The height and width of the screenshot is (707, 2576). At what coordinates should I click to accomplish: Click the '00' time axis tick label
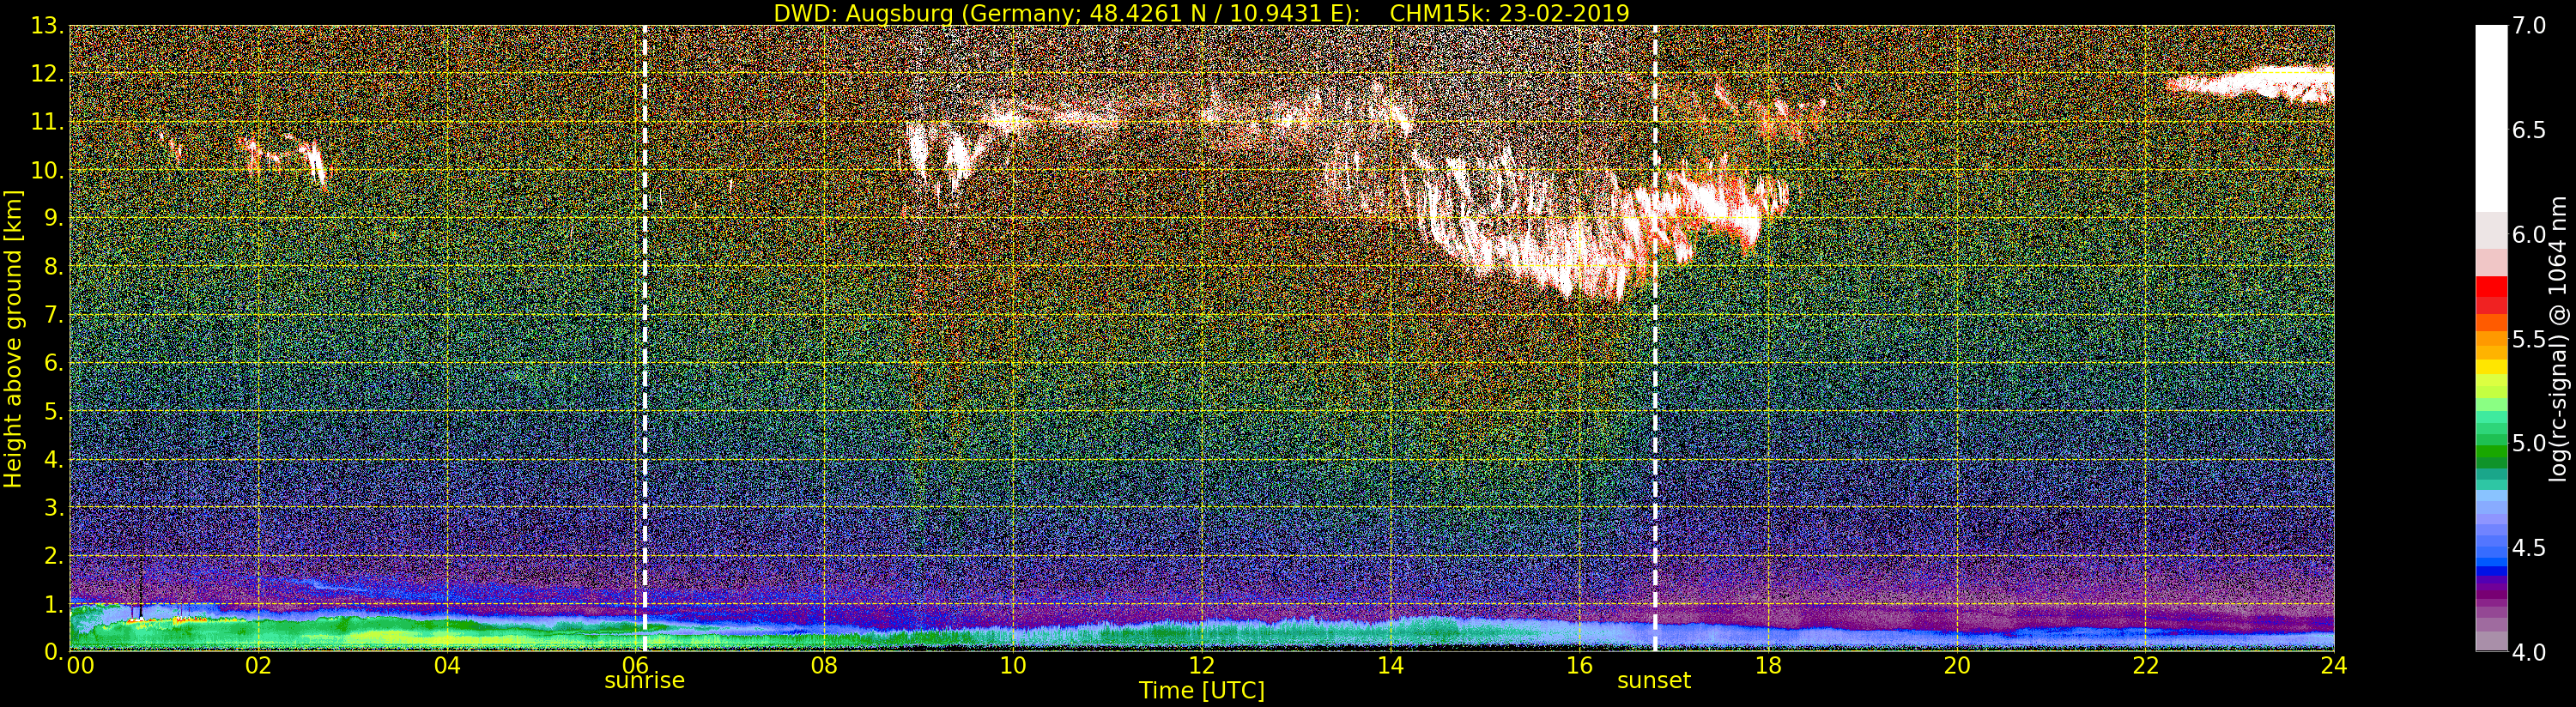pos(80,665)
